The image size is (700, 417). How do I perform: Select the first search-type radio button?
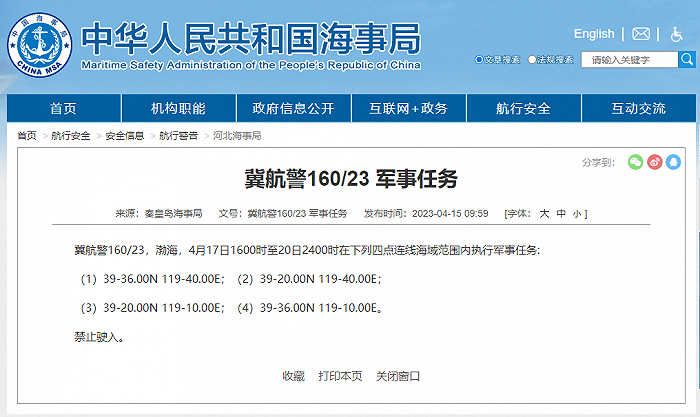(x=479, y=59)
